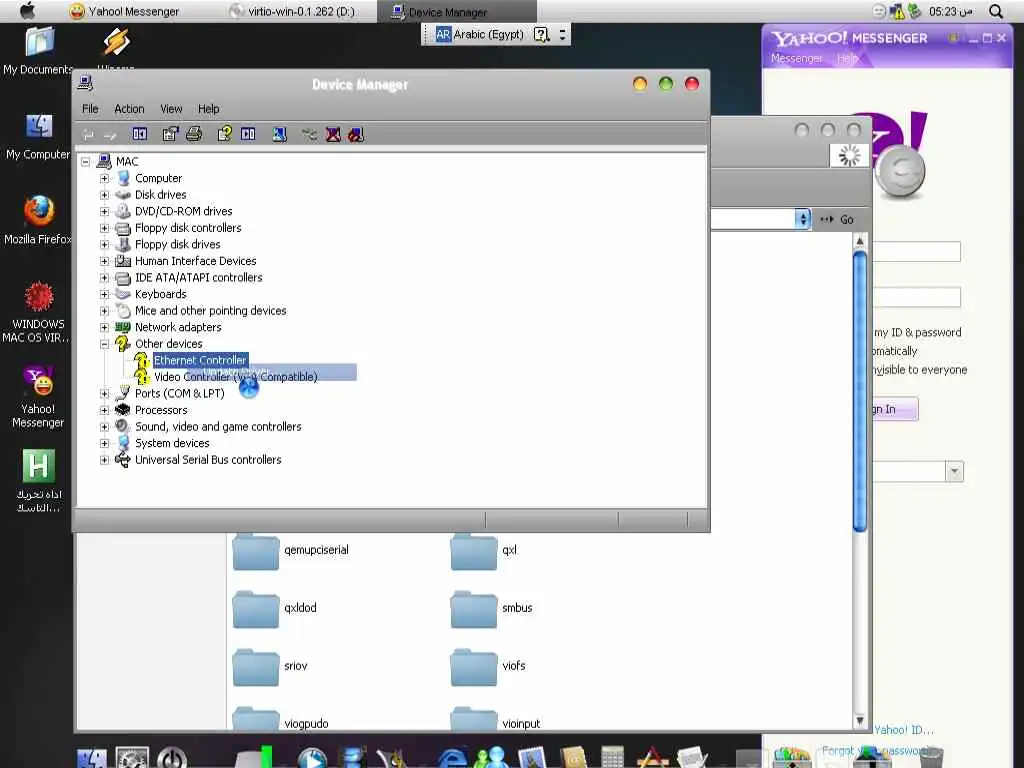Open Yahoo! Messenger desktop shortcut
The height and width of the screenshot is (768, 1024).
tap(39, 397)
